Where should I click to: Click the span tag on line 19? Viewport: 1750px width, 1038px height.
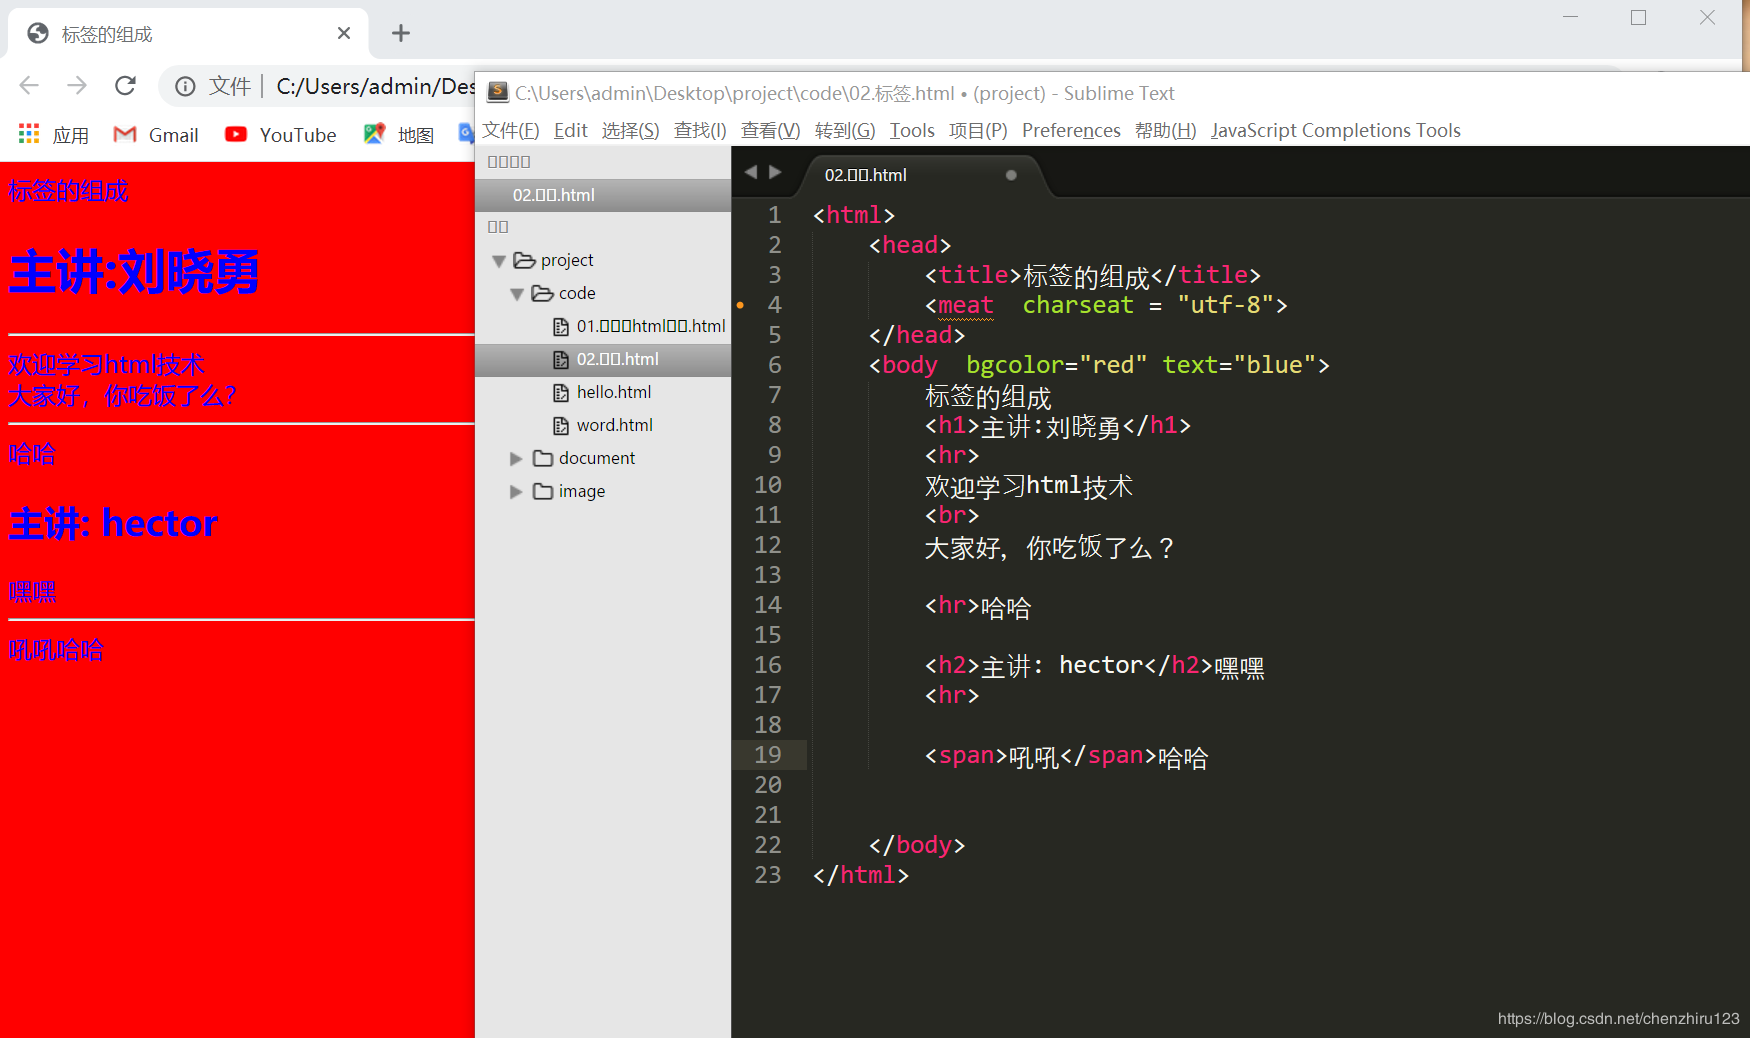point(966,756)
